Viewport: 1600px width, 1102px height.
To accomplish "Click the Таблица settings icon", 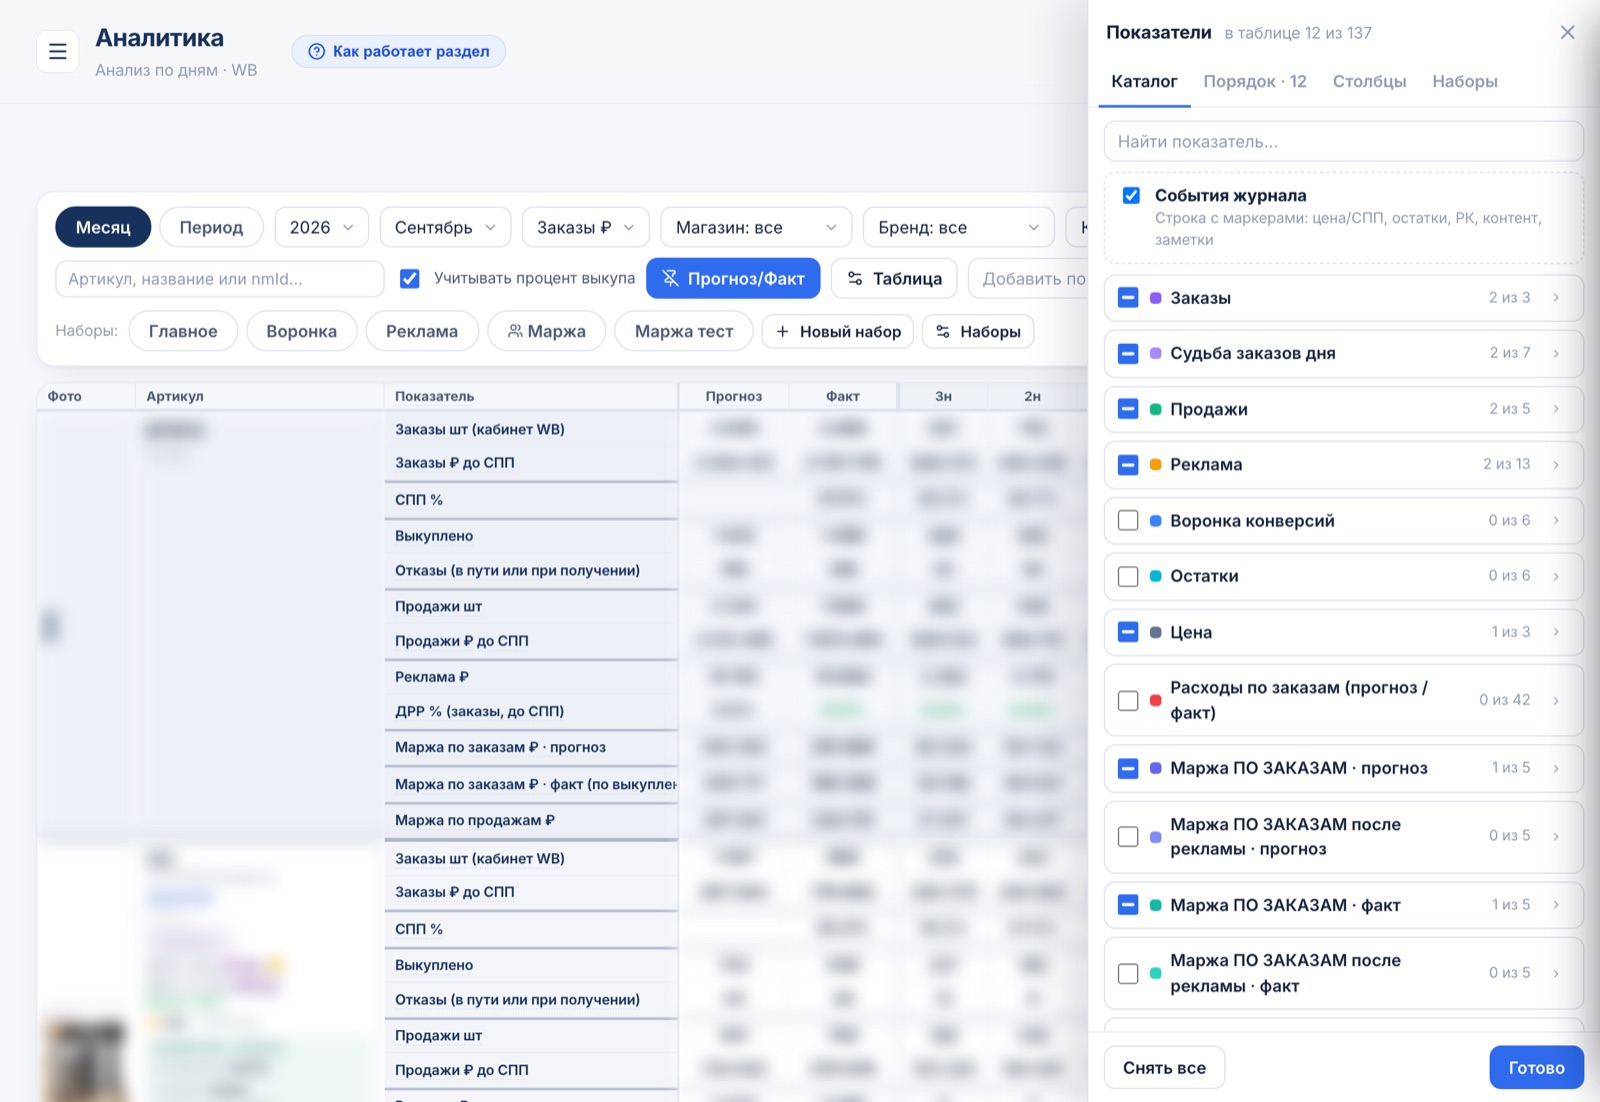I will click(x=855, y=278).
